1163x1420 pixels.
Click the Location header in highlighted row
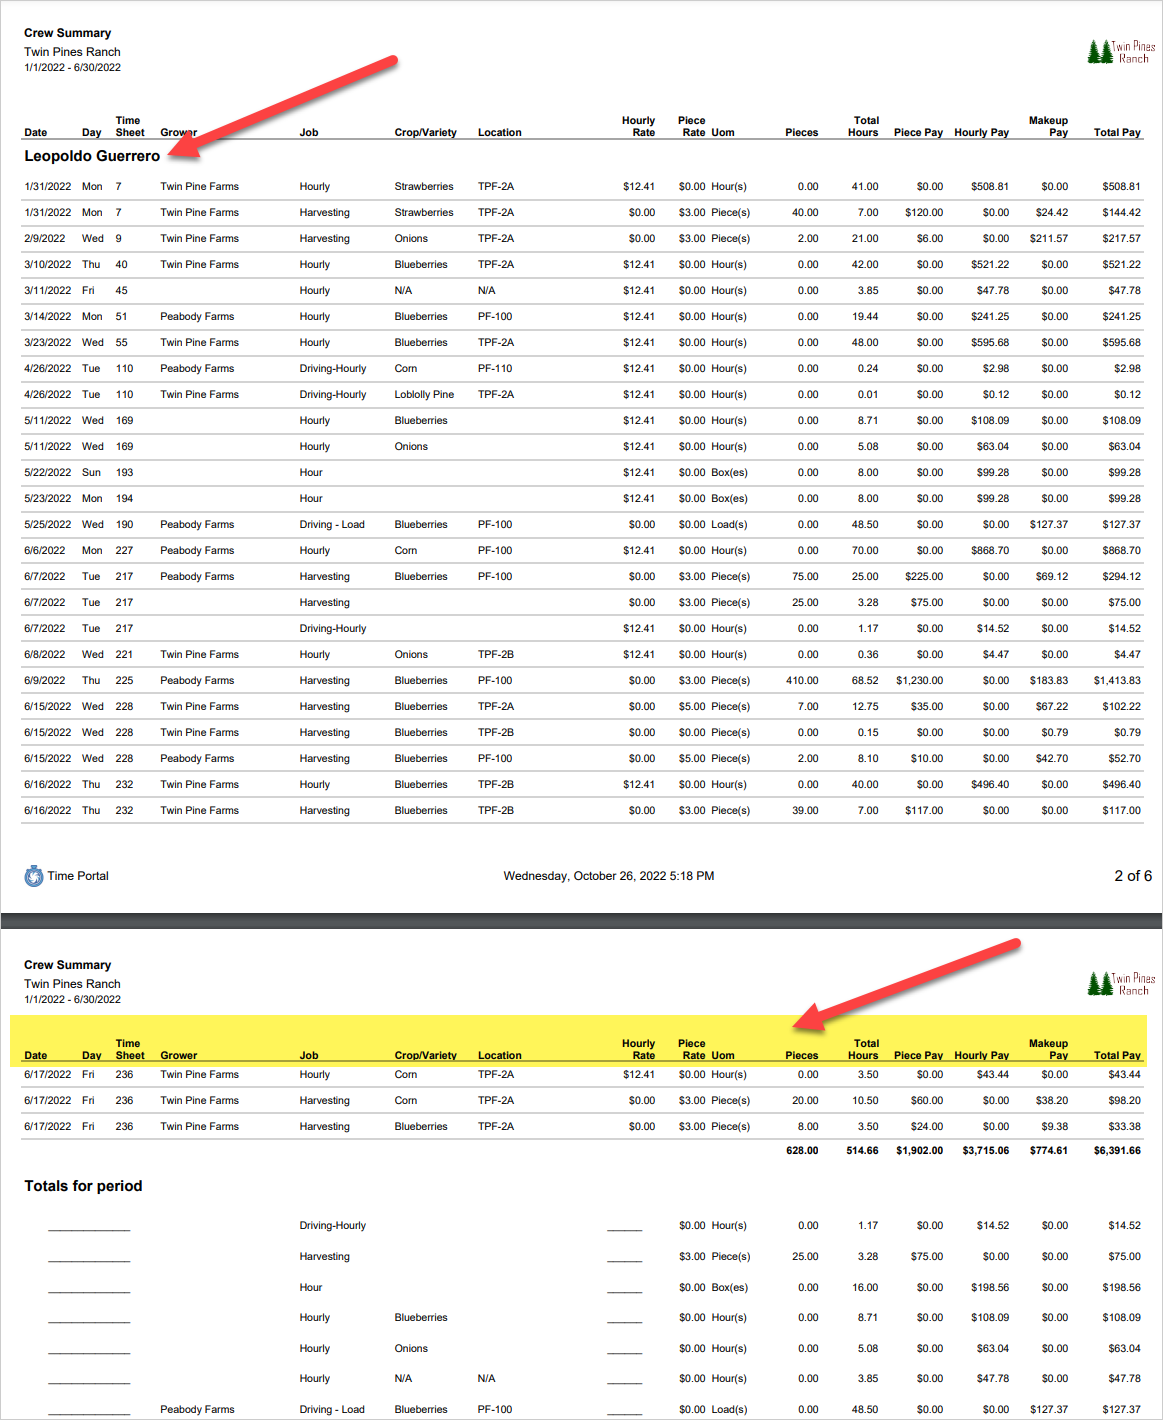pos(500,1055)
